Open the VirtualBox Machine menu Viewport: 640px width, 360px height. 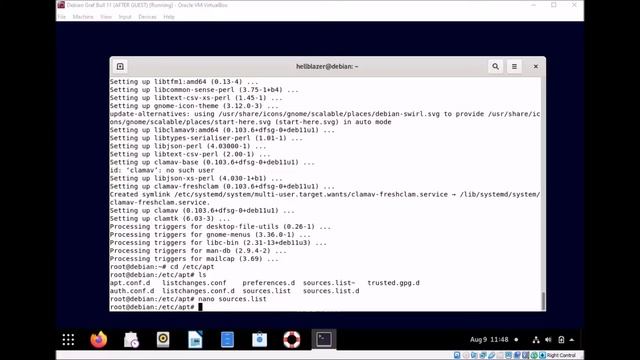pos(83,17)
